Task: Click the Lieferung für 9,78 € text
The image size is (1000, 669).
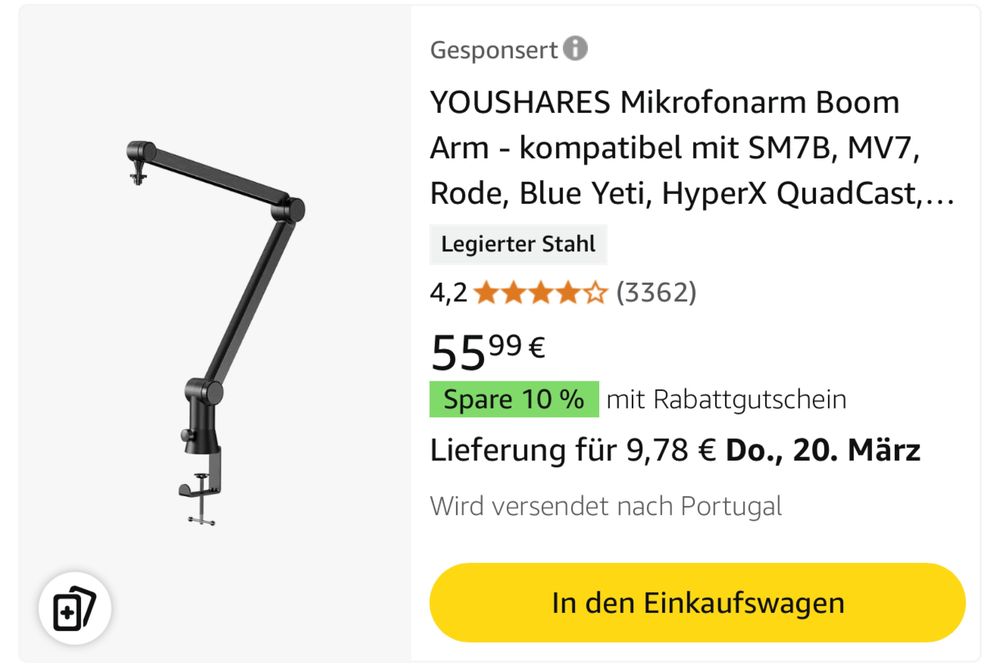Action: click(573, 450)
